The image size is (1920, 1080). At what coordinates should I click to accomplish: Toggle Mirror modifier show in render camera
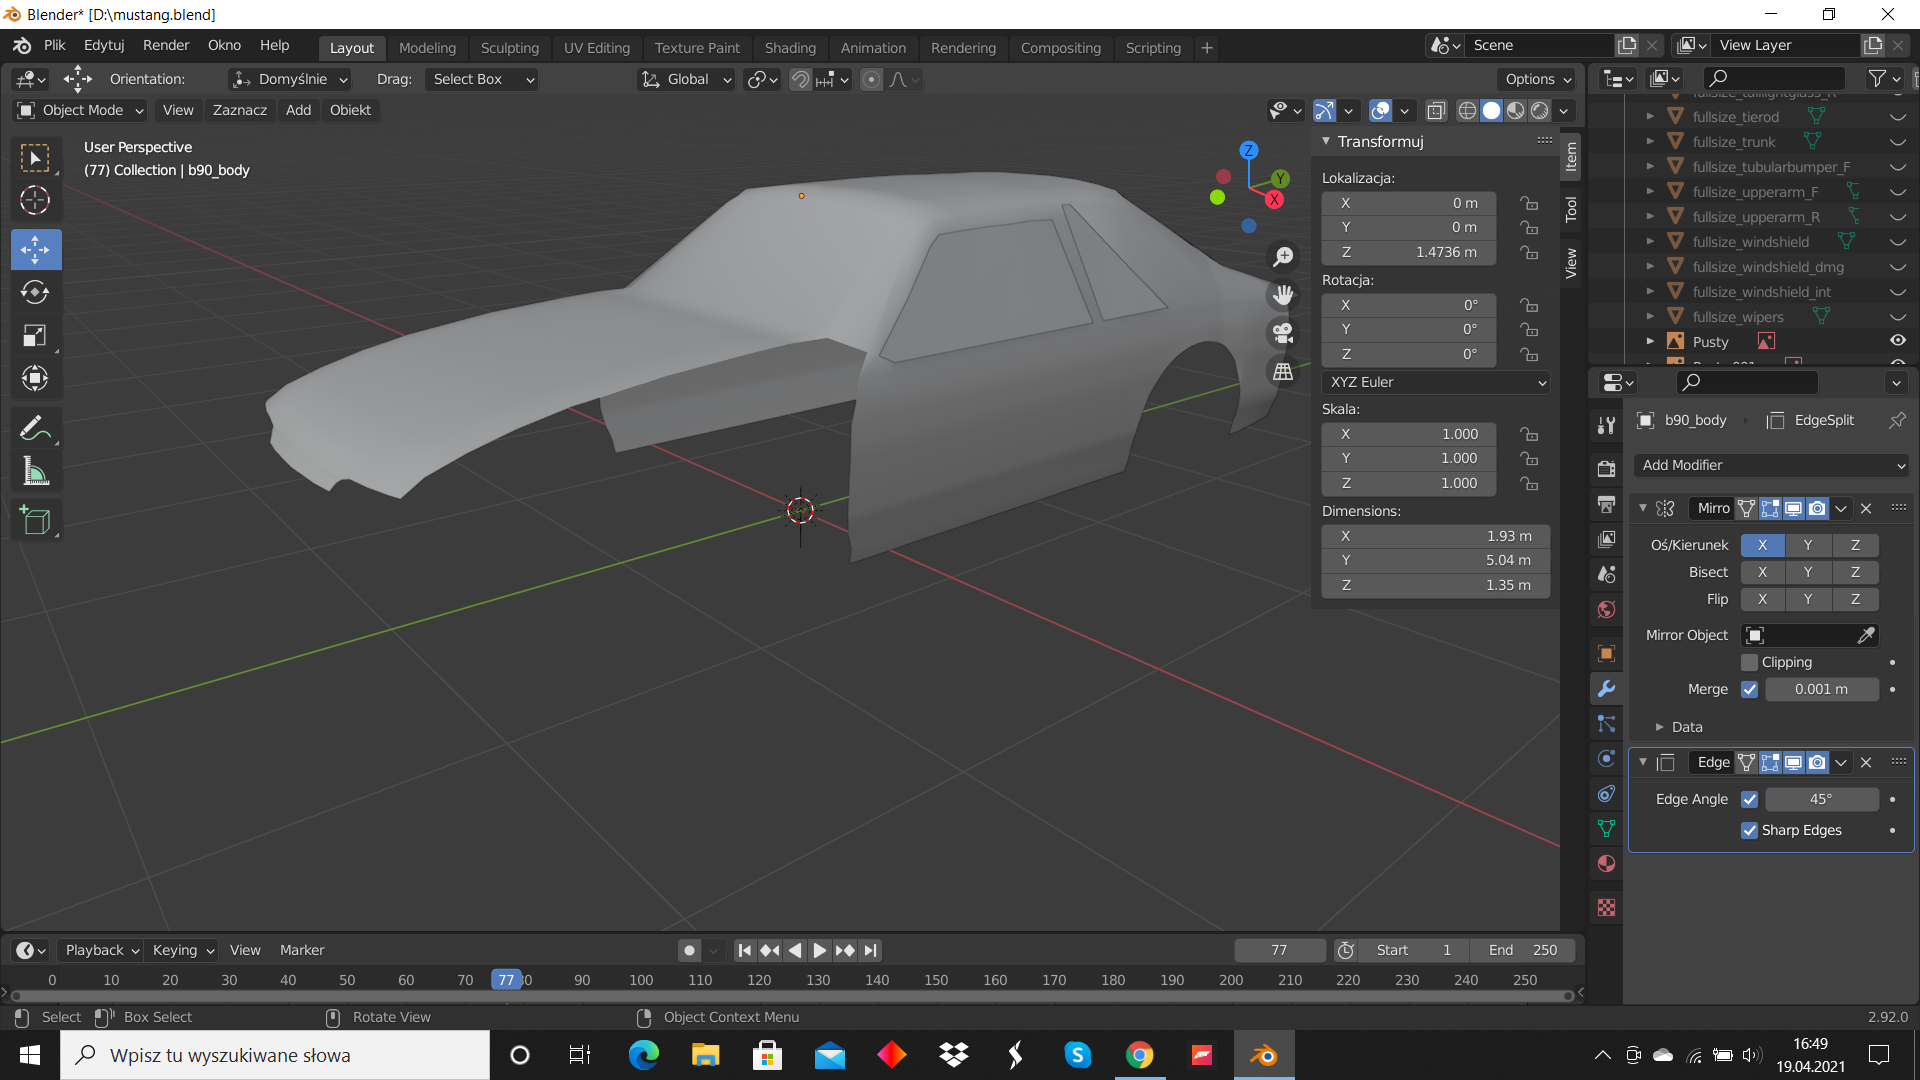pyautogui.click(x=1817, y=508)
